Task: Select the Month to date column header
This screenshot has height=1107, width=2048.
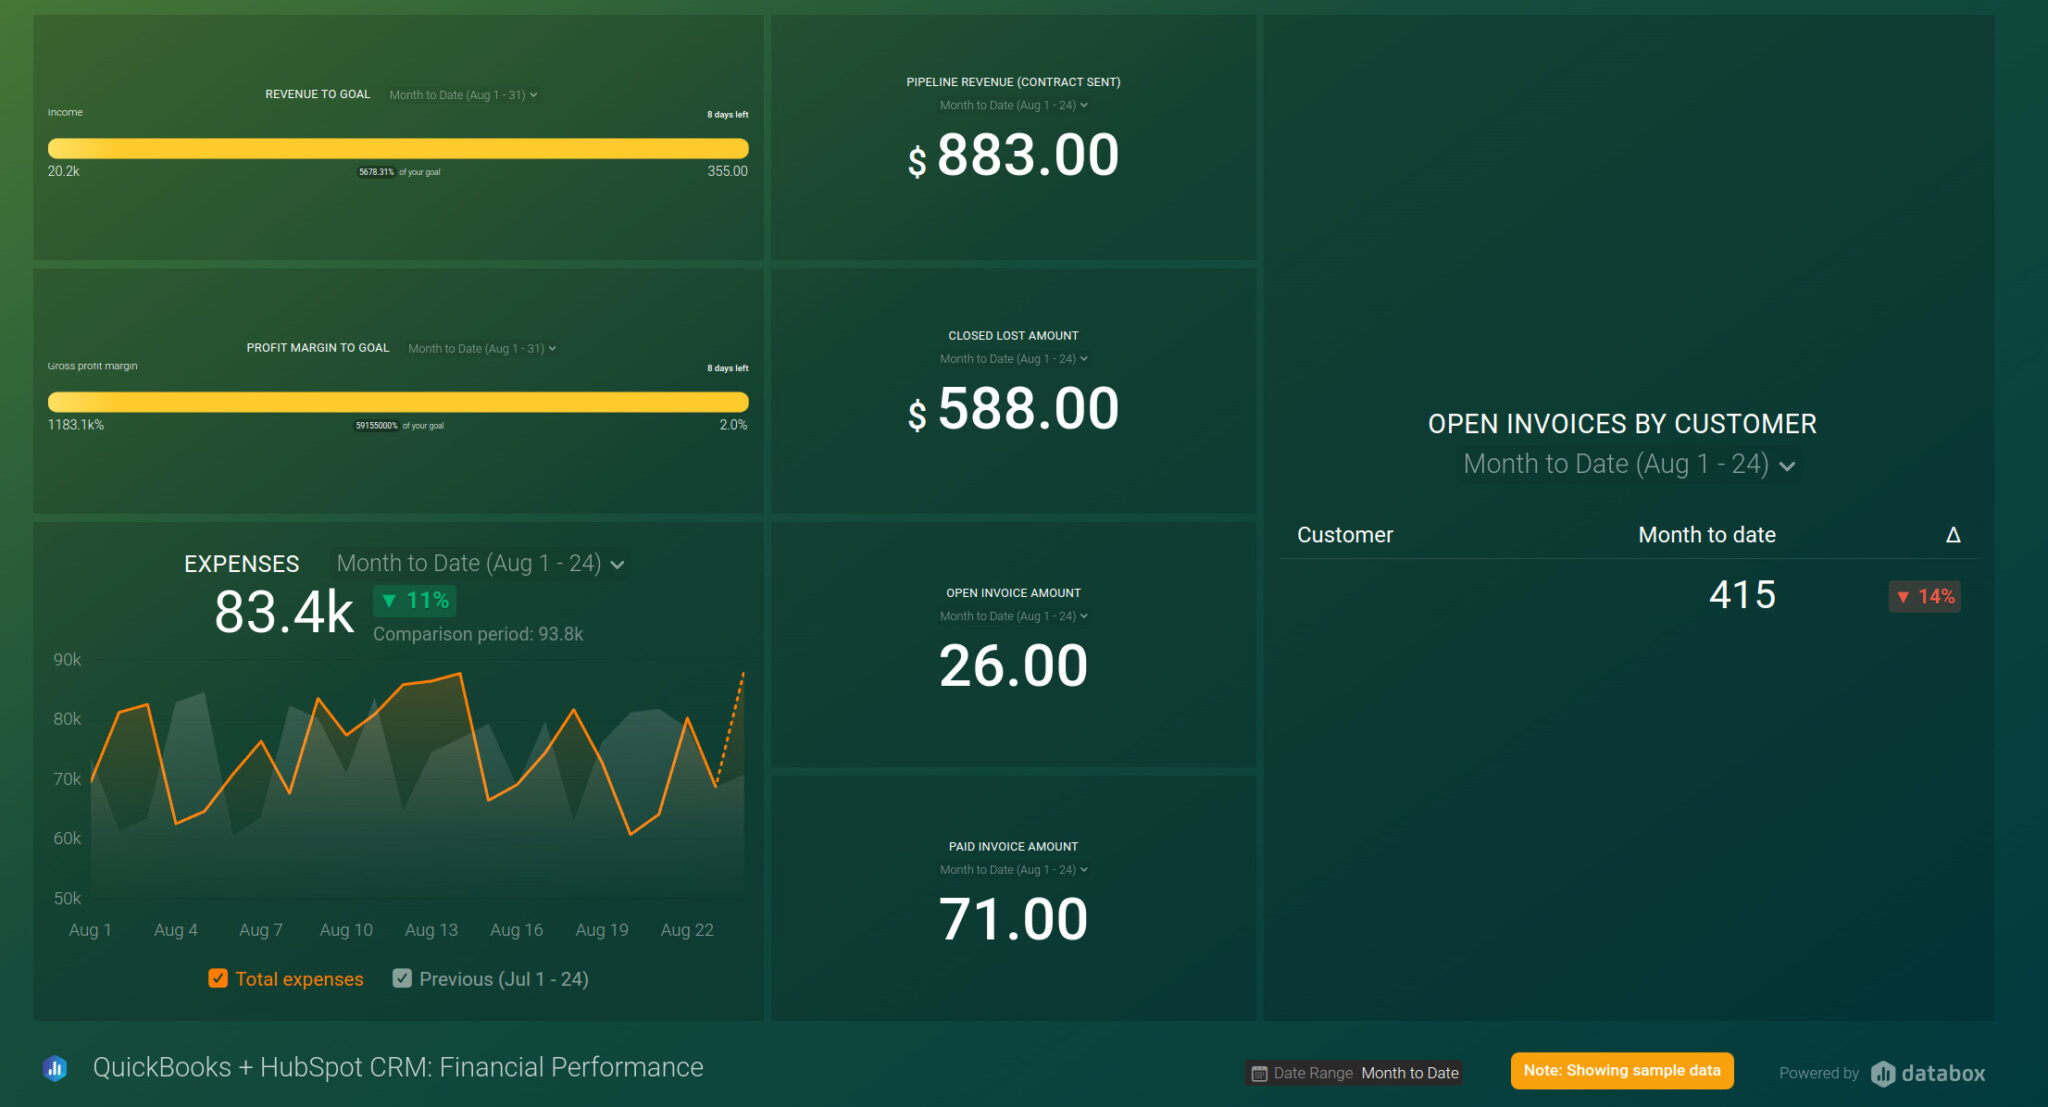Action: (x=1706, y=535)
